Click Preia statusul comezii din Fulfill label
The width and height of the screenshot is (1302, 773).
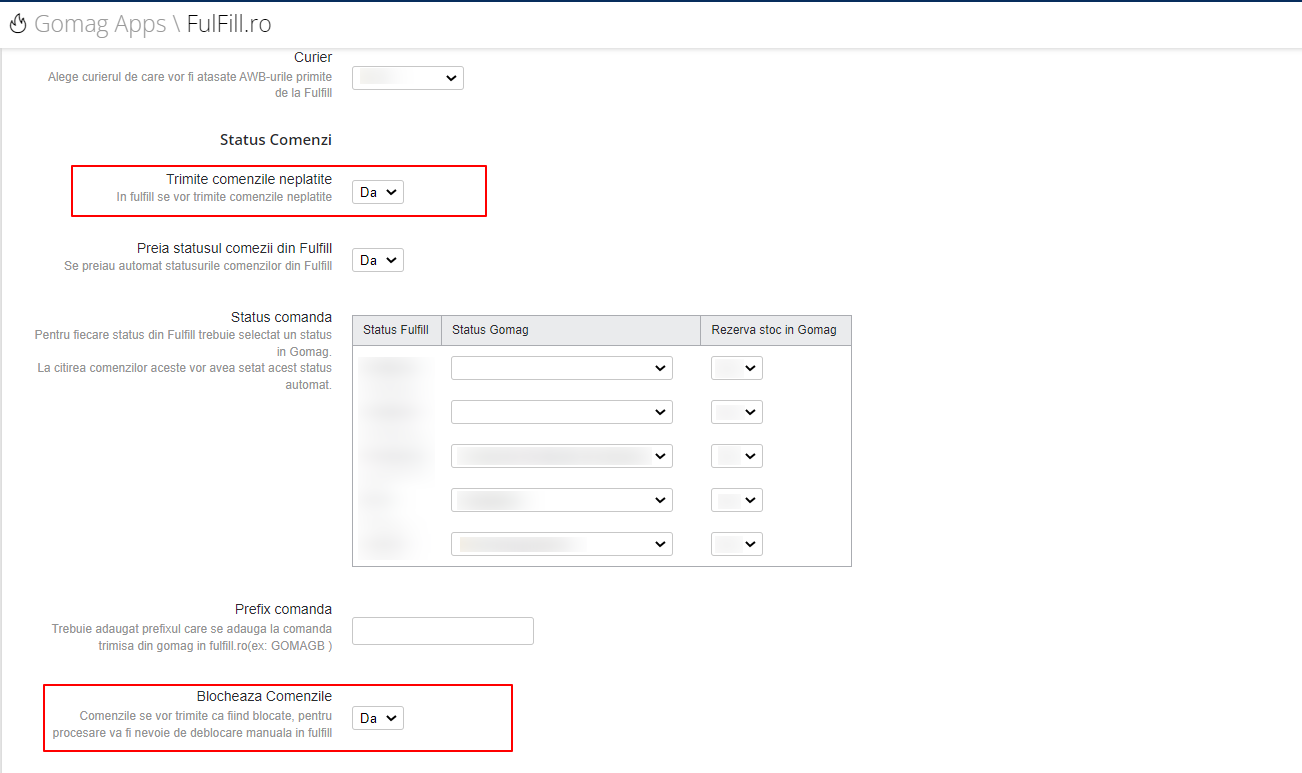coord(235,248)
